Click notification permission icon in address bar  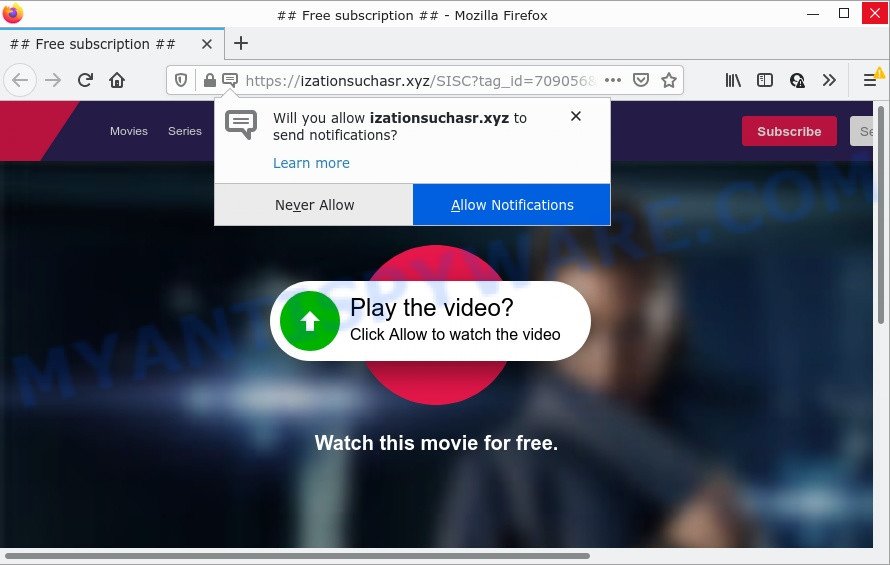pos(230,80)
